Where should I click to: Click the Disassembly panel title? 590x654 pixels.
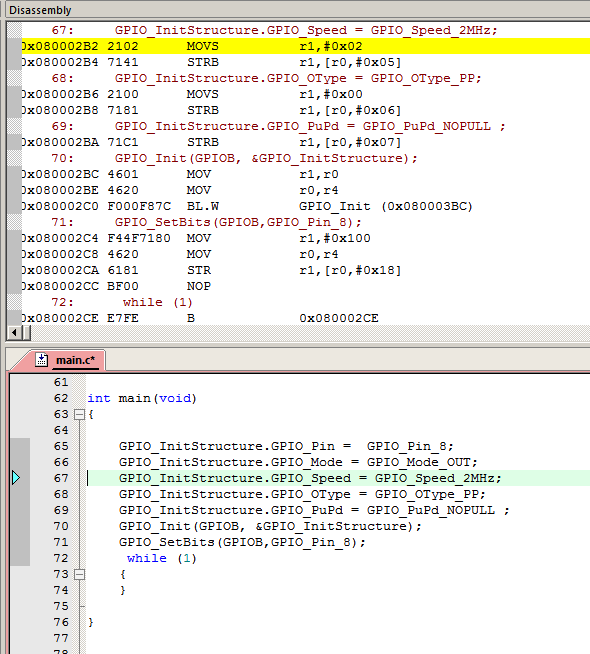pos(40,10)
